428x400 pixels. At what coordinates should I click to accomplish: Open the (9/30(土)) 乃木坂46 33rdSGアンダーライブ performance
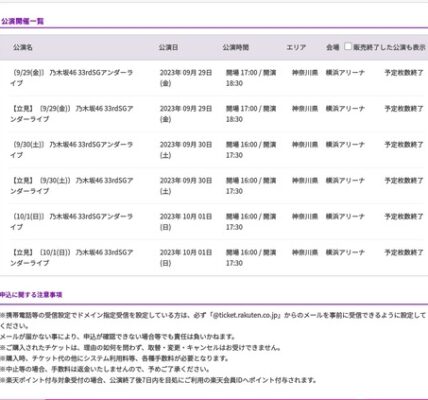72,150
